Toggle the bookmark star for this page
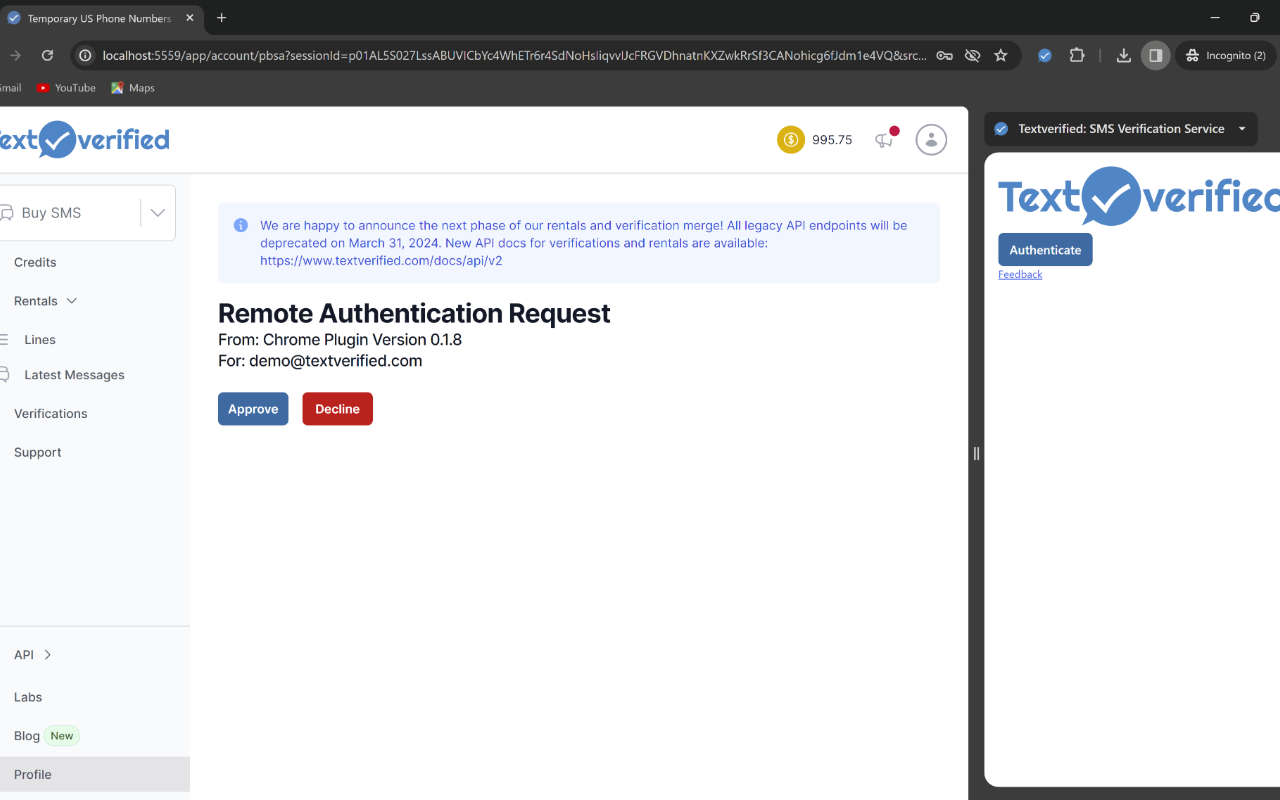The image size is (1280, 800). coord(1001,55)
